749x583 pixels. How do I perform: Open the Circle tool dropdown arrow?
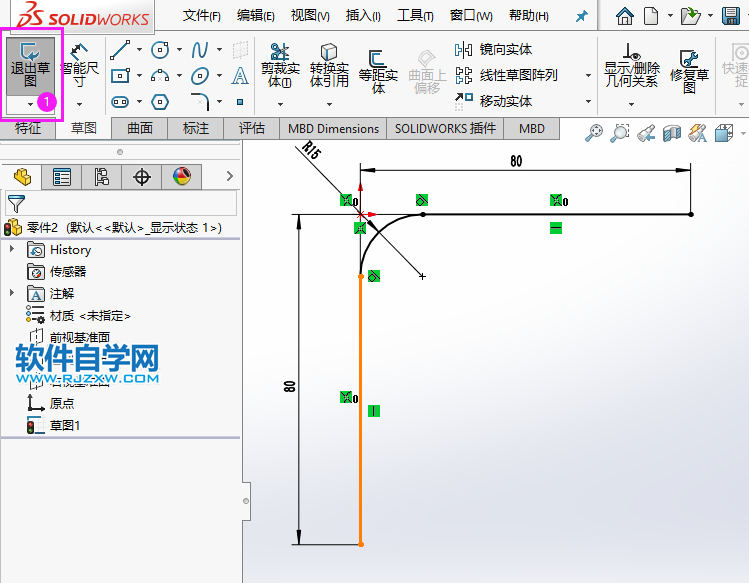[x=179, y=49]
